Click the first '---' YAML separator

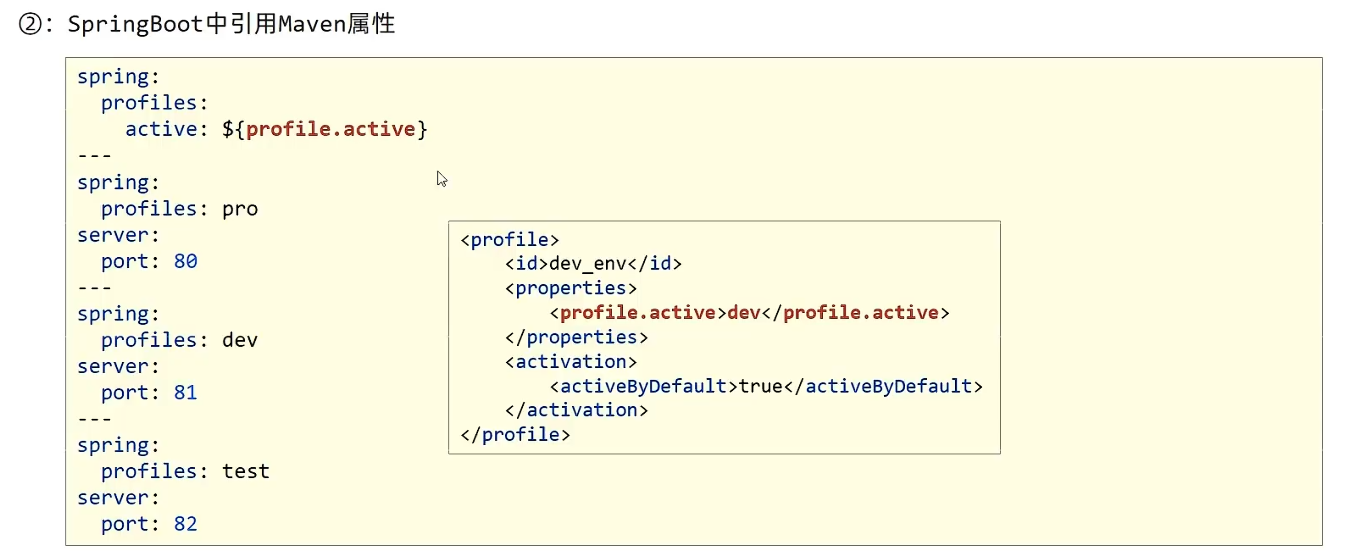95,156
